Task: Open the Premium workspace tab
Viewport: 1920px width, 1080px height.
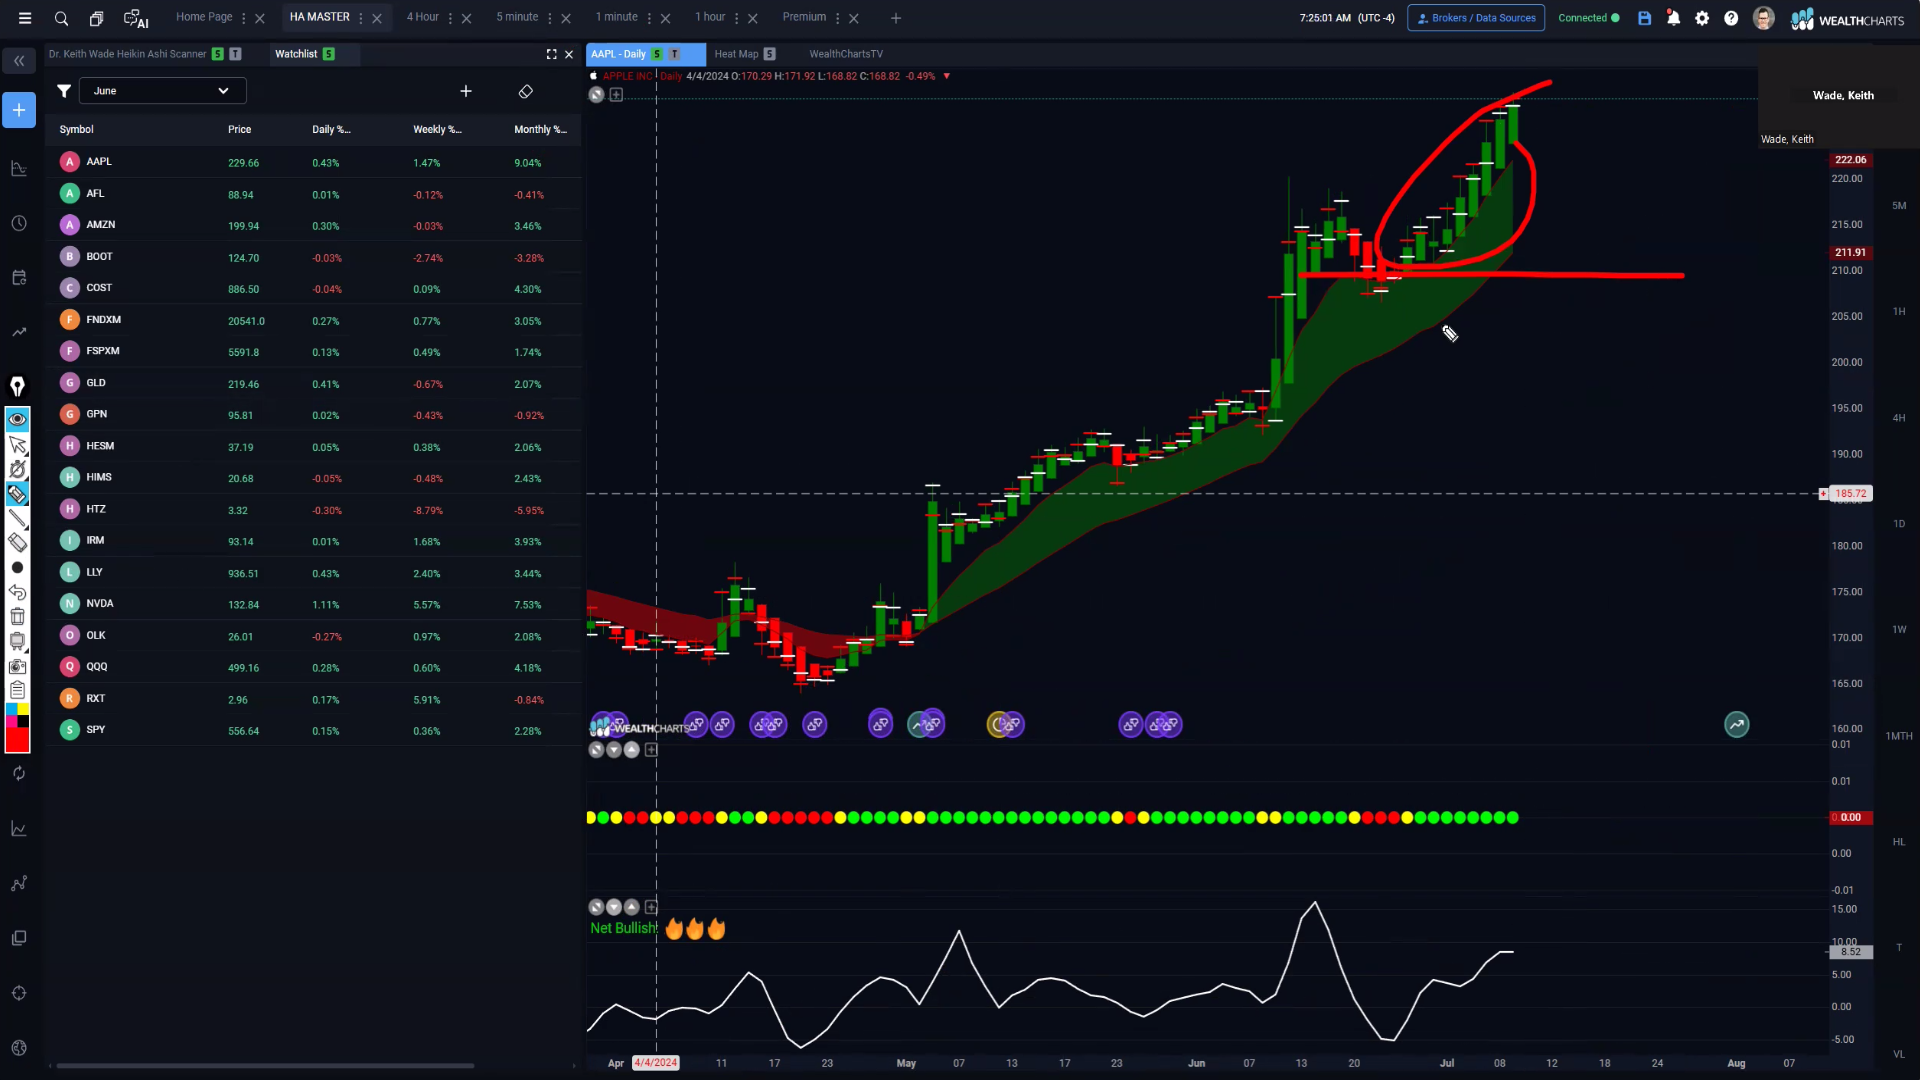Action: click(804, 17)
